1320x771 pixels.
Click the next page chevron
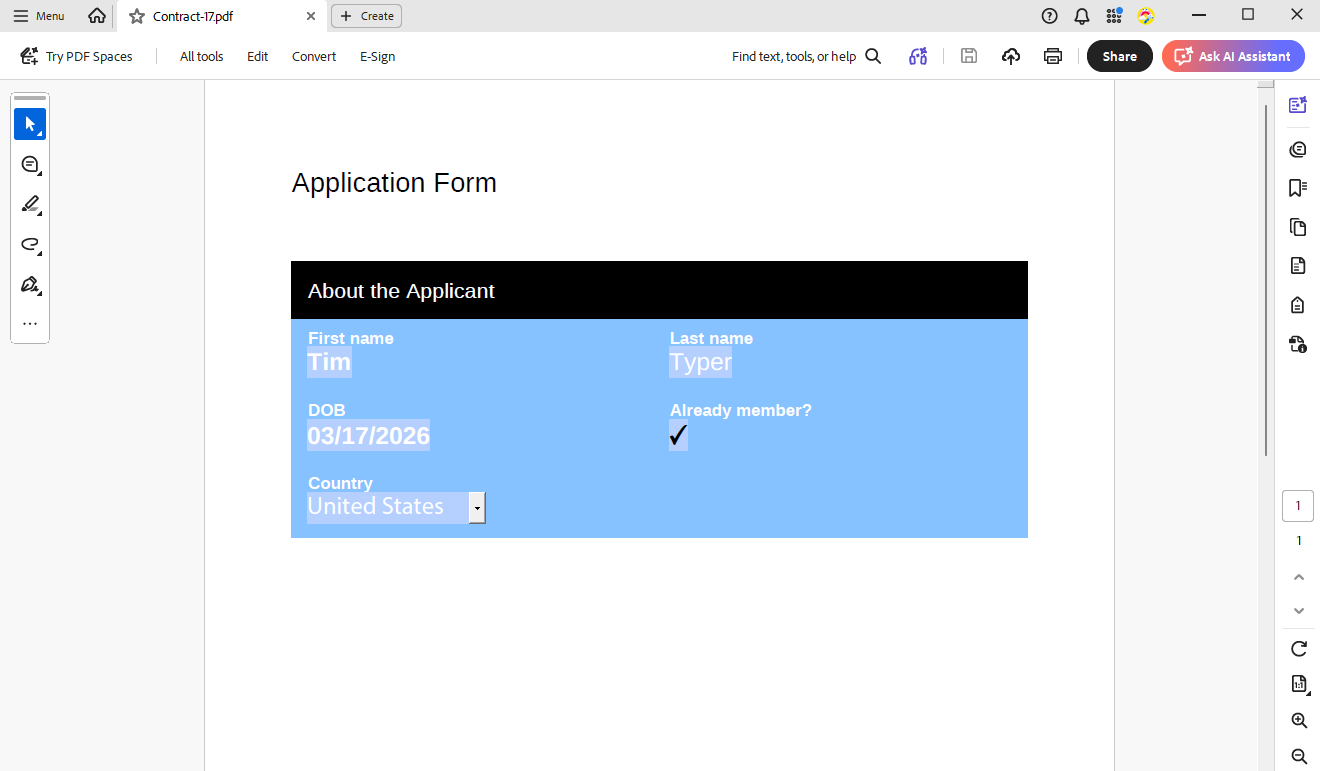[x=1298, y=610]
